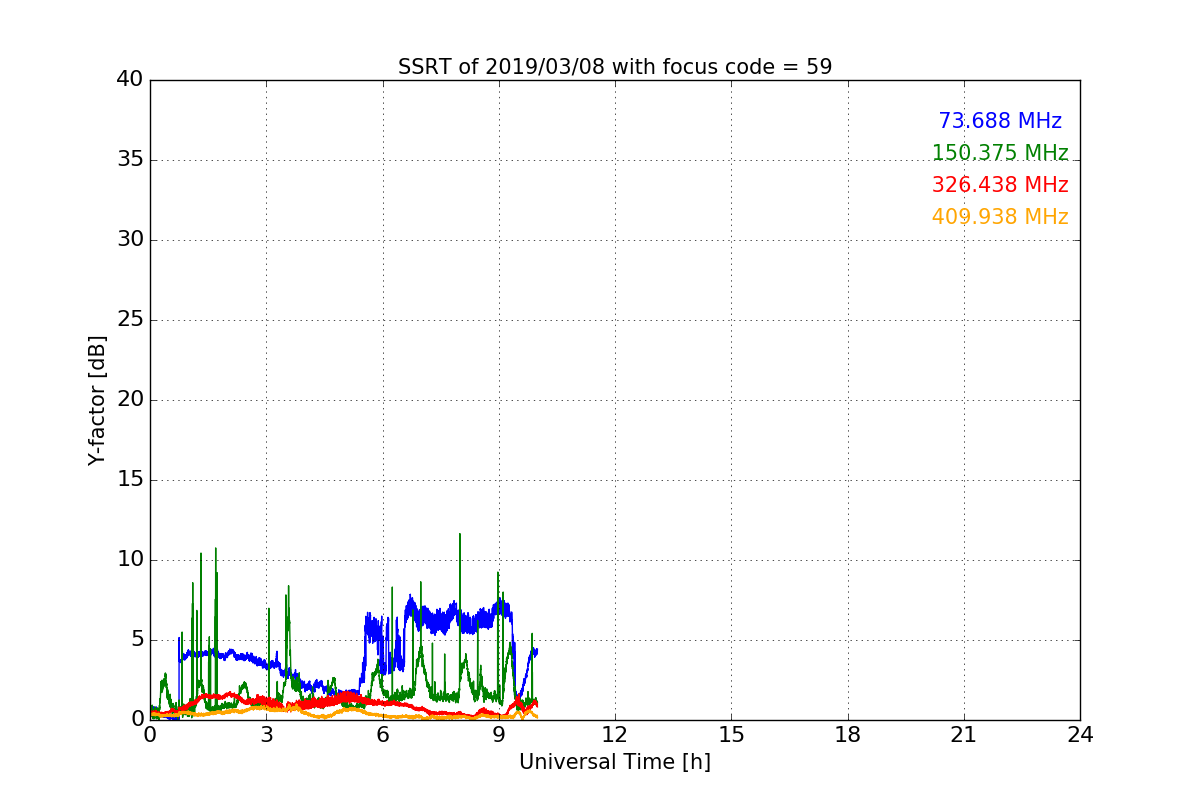Click the x-axis tick value 12

[x=615, y=735]
